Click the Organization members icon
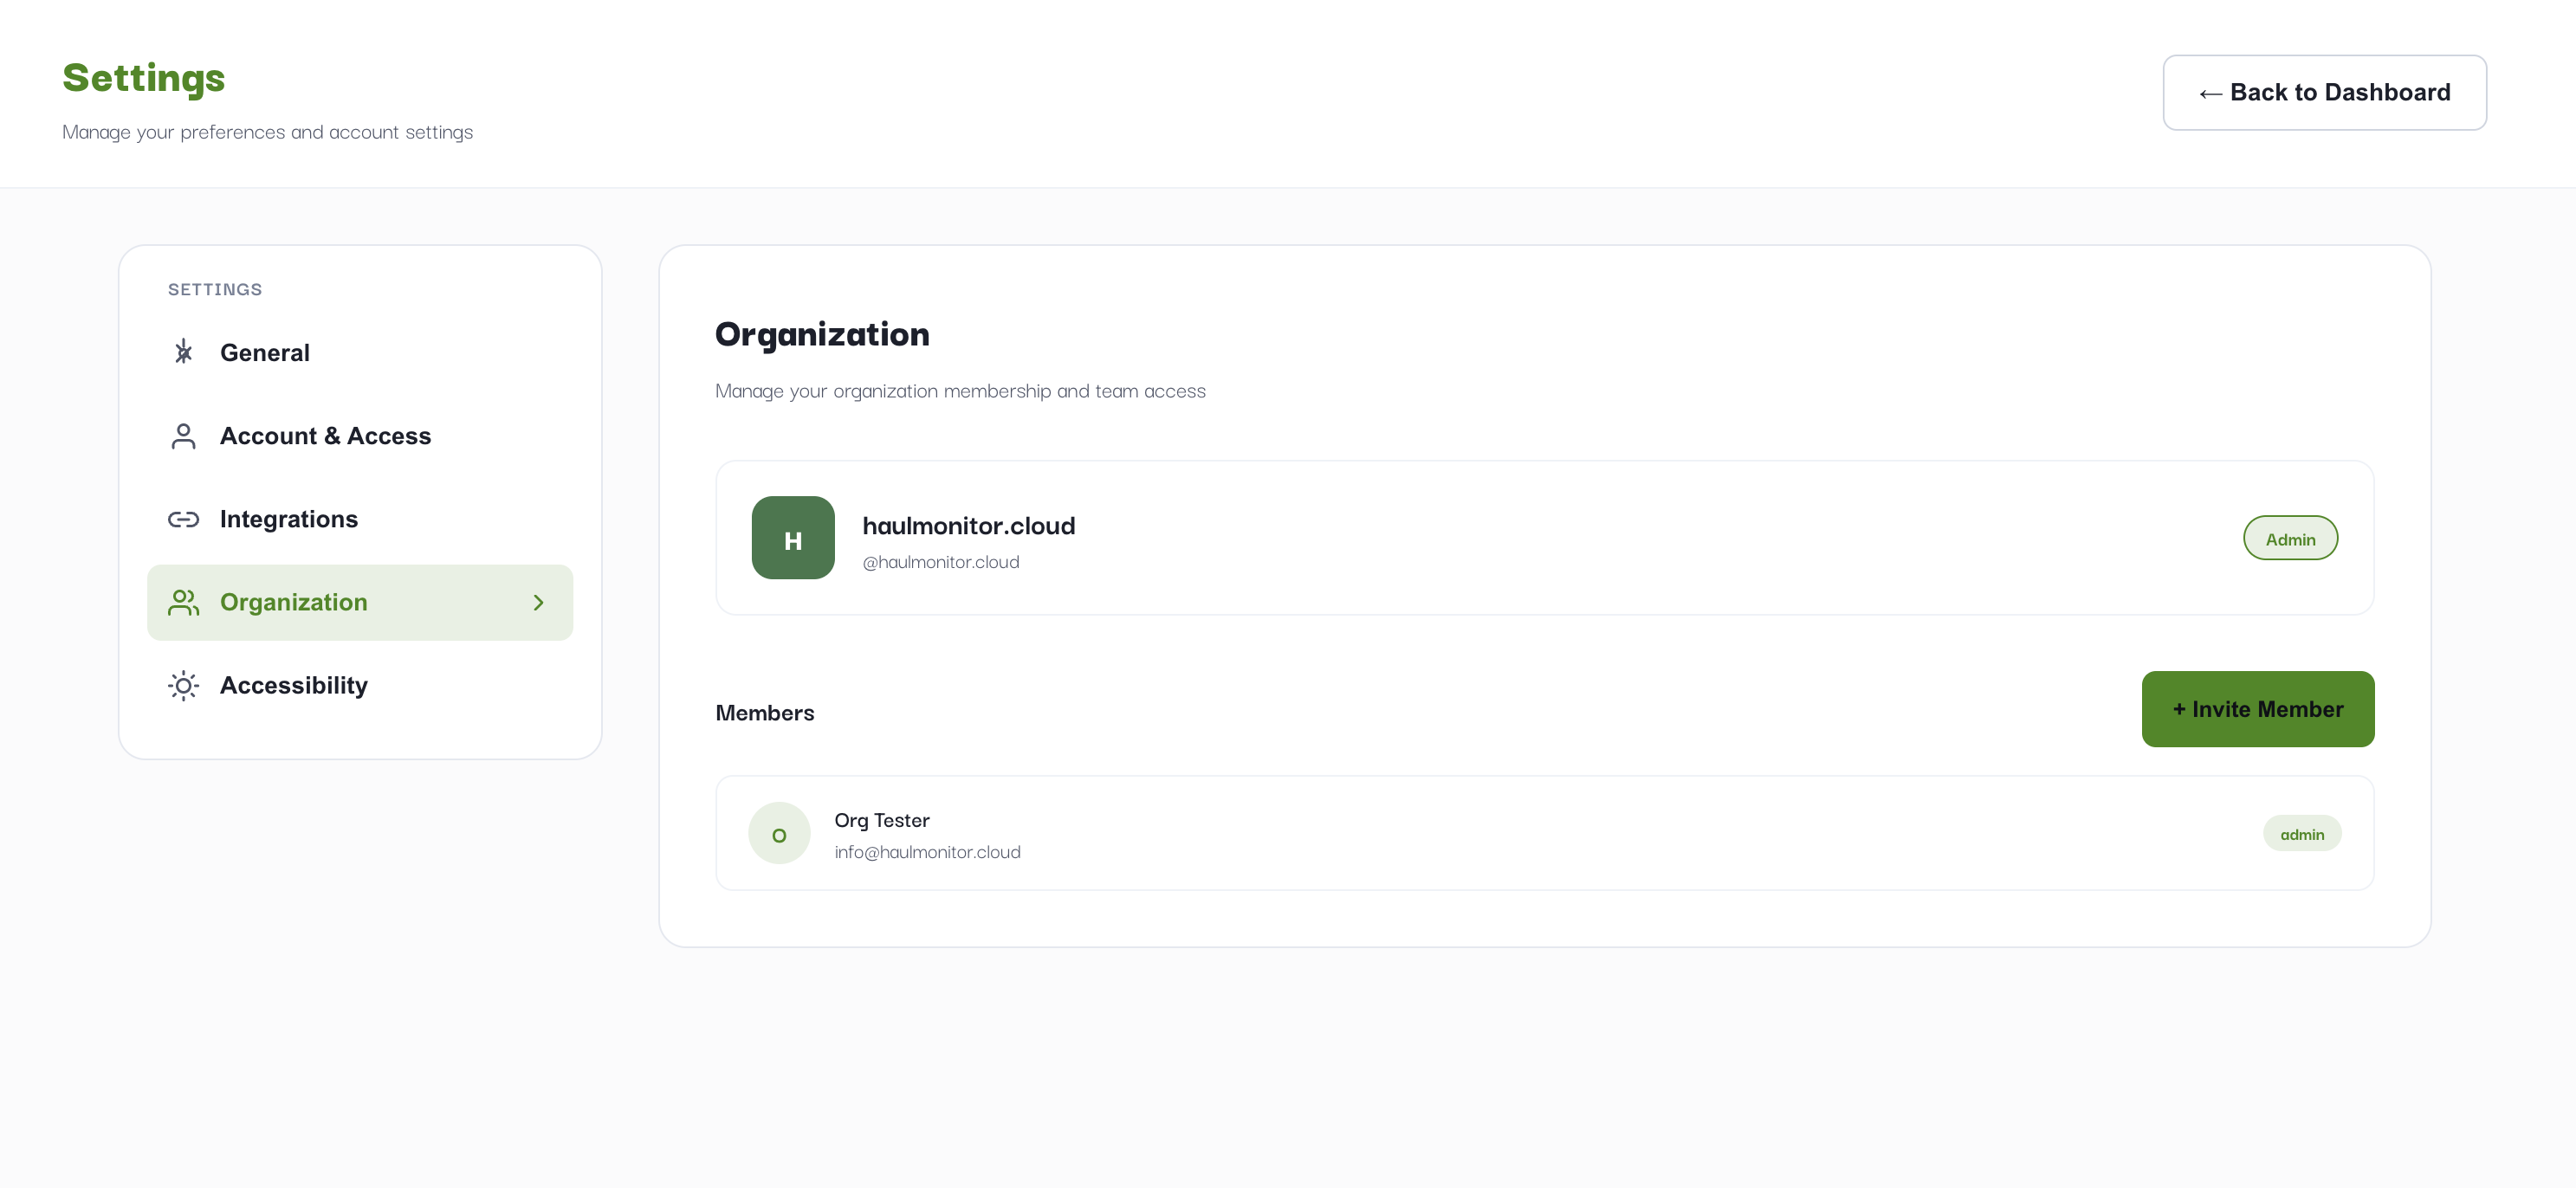Viewport: 2576px width, 1188px height. click(183, 602)
